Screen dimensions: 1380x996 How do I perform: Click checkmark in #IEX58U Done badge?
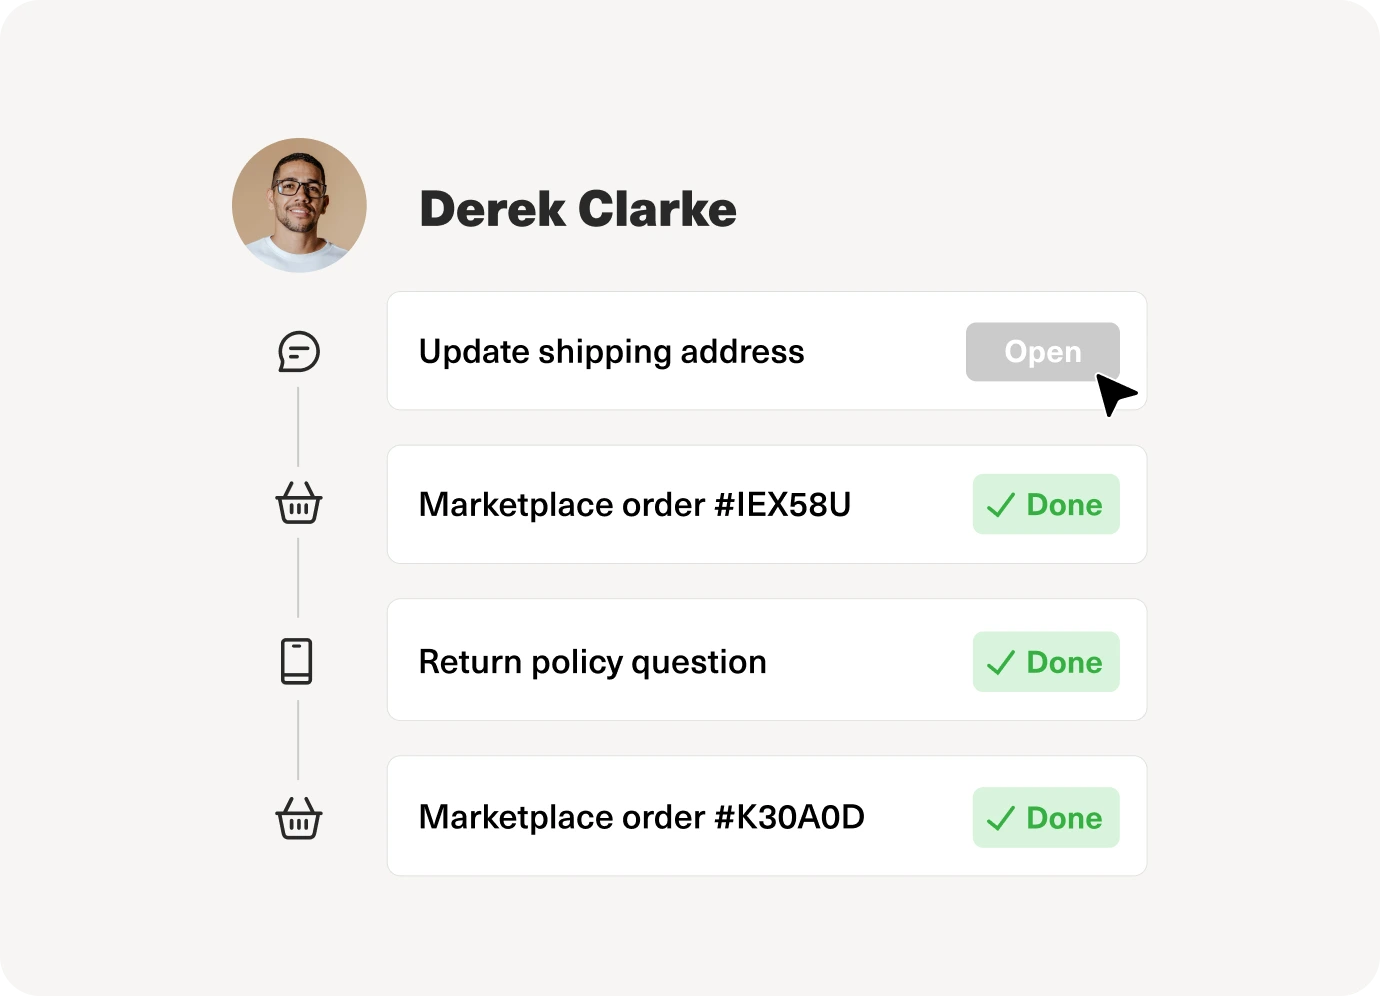click(x=1001, y=505)
